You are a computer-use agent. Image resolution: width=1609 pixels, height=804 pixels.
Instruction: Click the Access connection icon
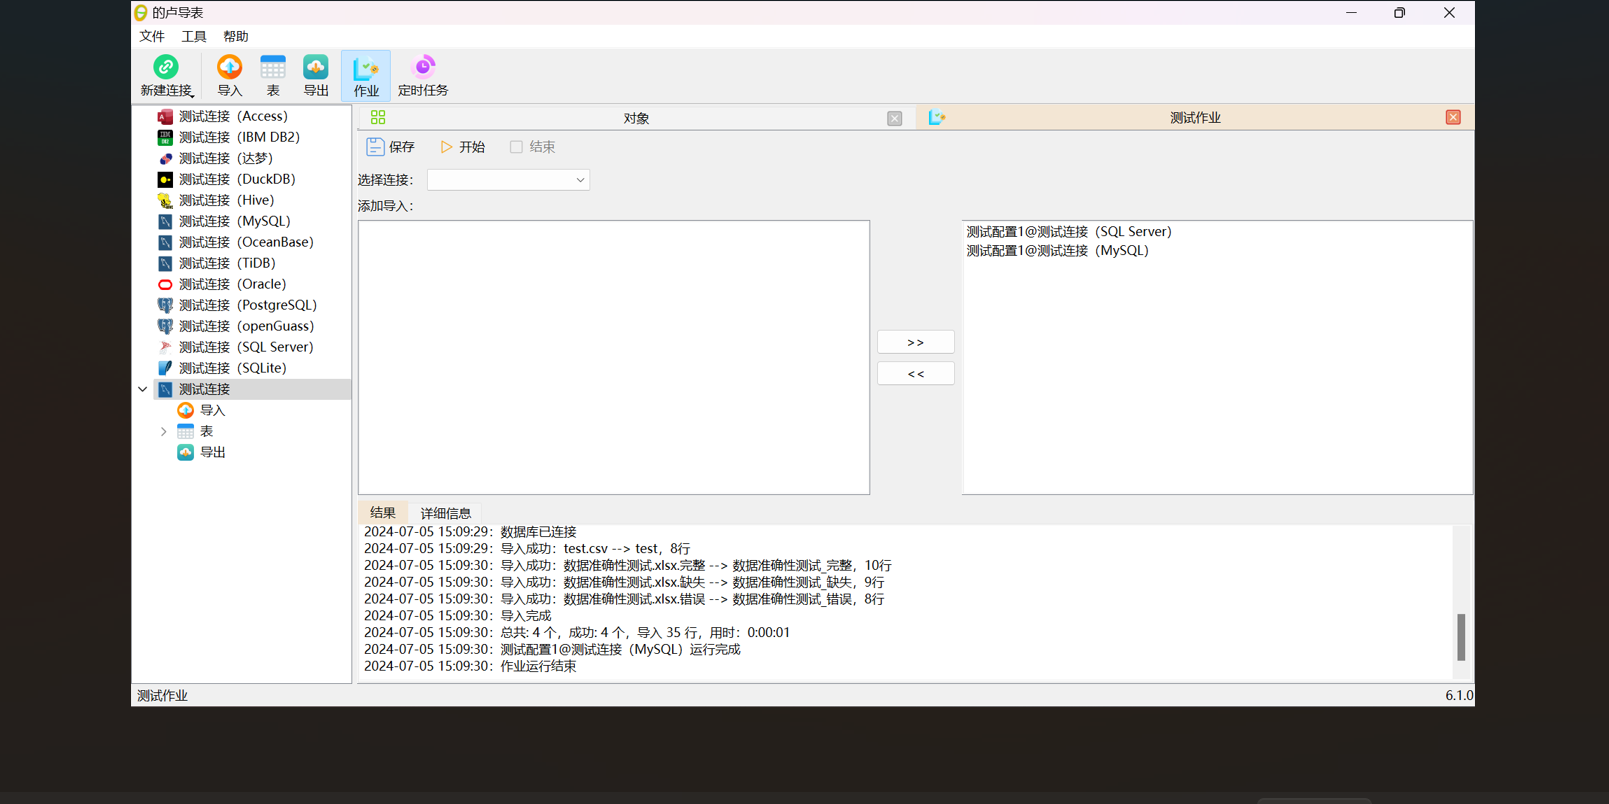165,116
